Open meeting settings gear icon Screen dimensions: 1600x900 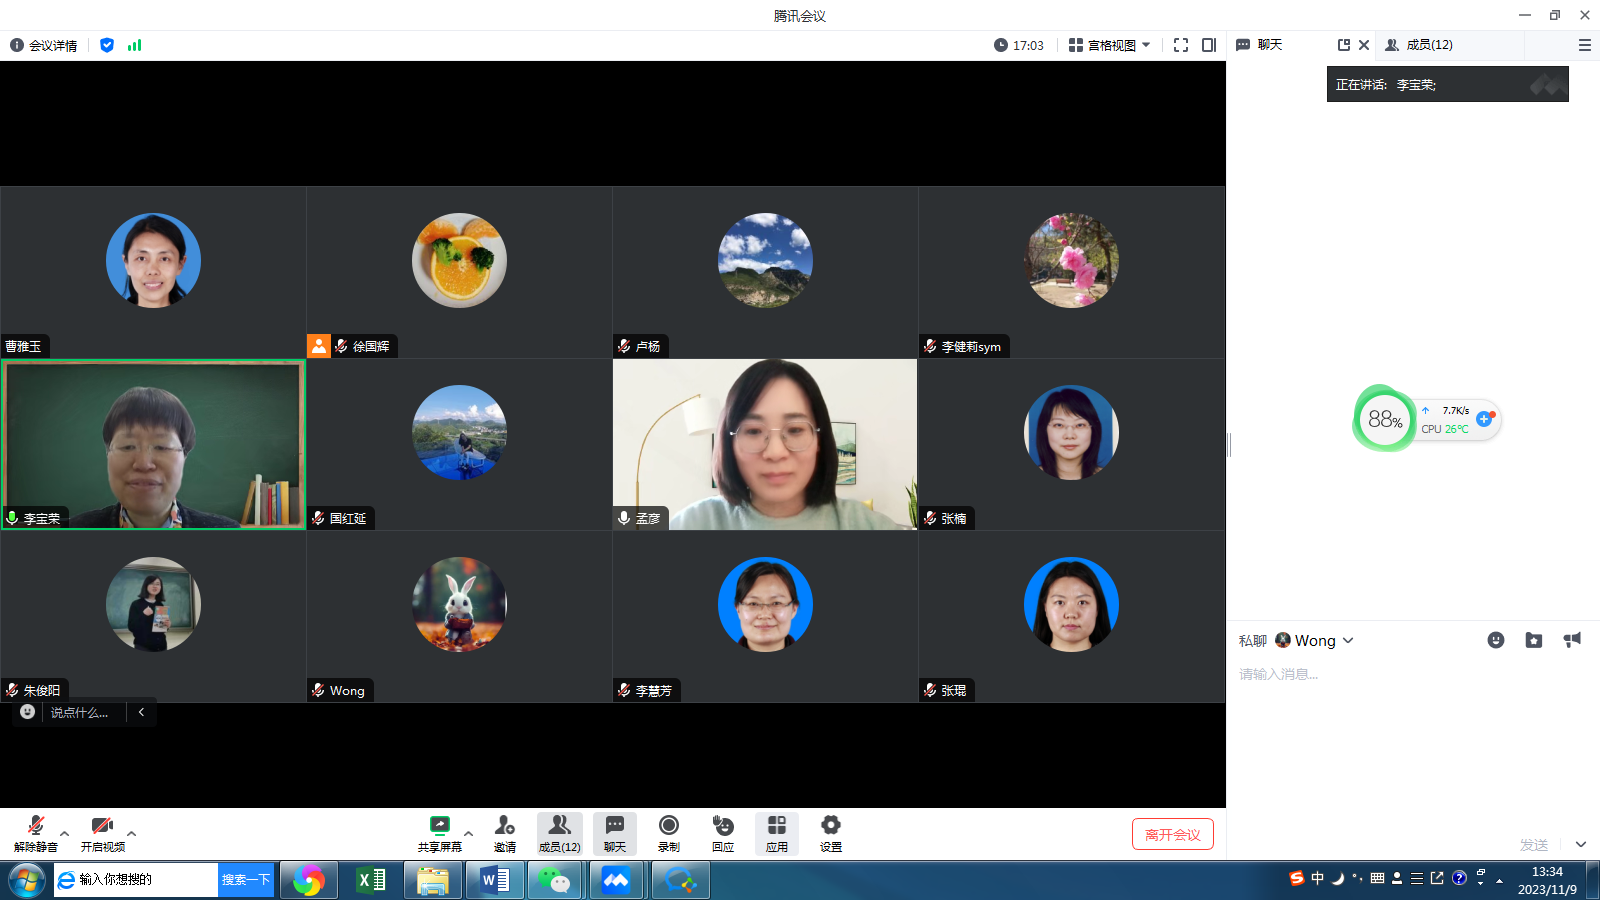pyautogui.click(x=831, y=826)
